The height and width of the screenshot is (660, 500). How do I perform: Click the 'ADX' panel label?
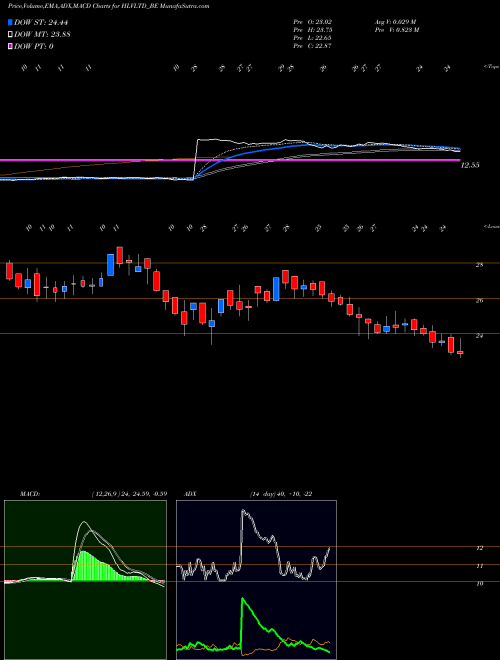(190, 494)
